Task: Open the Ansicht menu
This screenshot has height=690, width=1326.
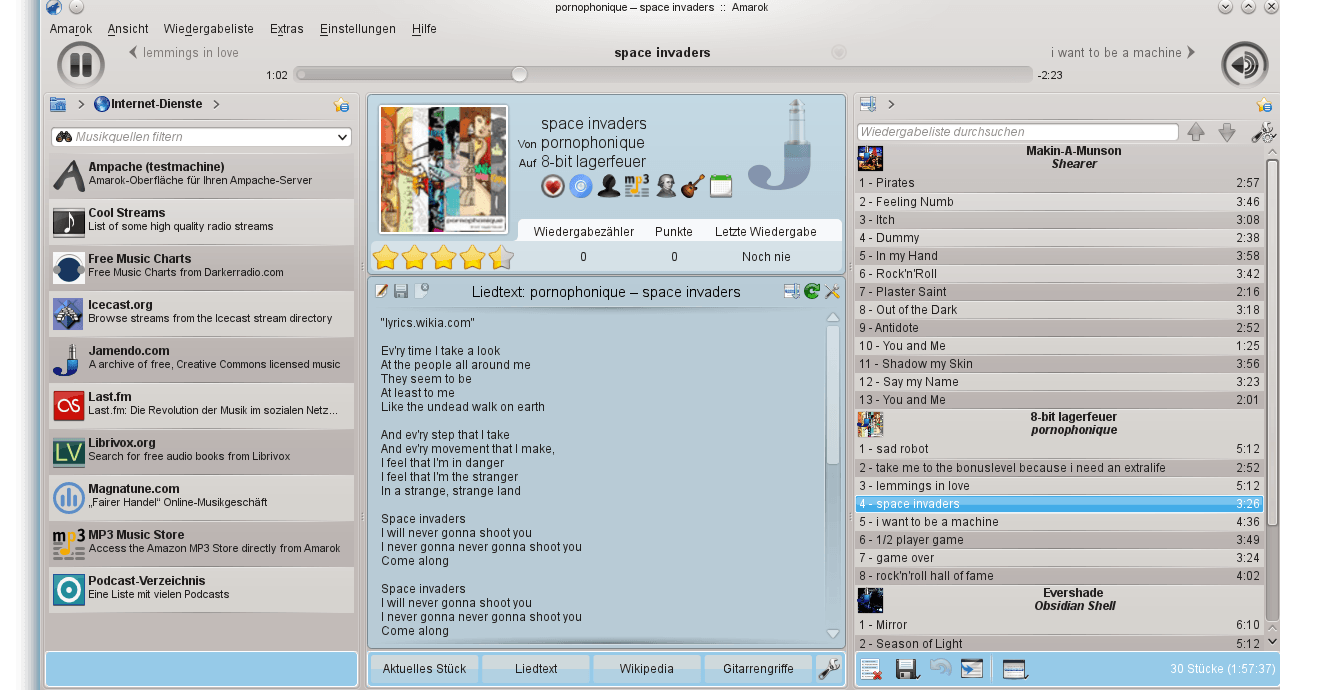Action: pyautogui.click(x=128, y=29)
